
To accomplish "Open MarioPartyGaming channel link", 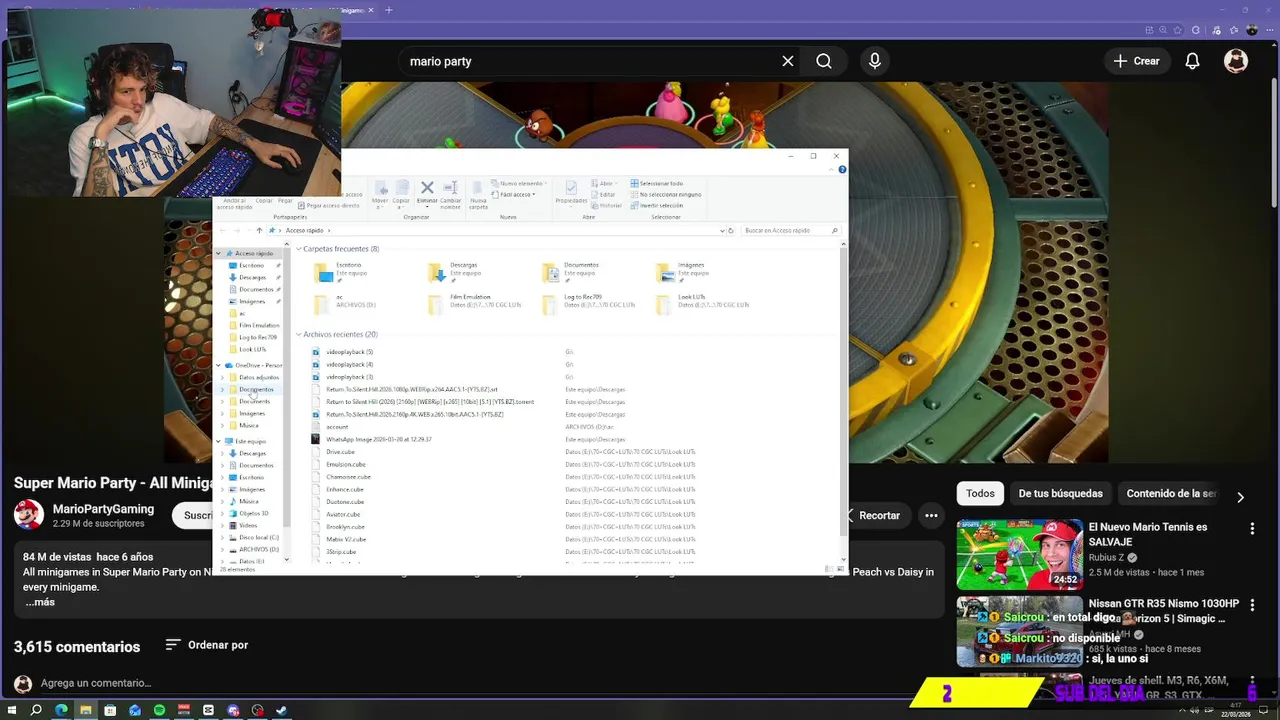I will (103, 509).
